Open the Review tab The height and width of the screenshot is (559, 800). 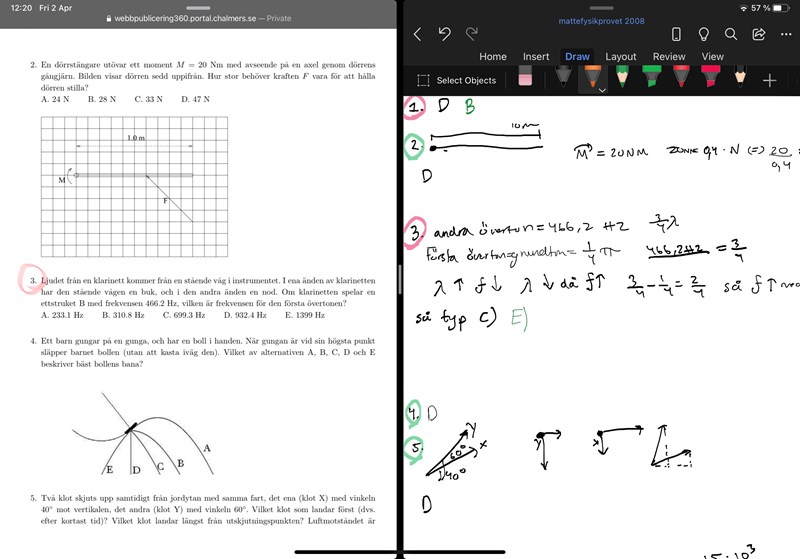(x=669, y=57)
